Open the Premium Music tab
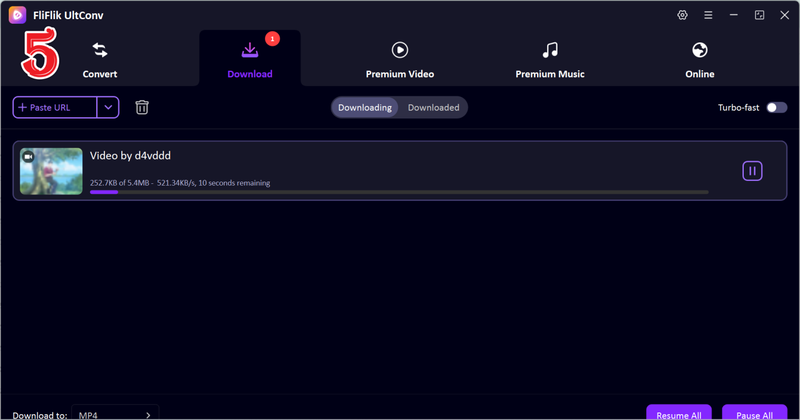The image size is (800, 420). 549,60
